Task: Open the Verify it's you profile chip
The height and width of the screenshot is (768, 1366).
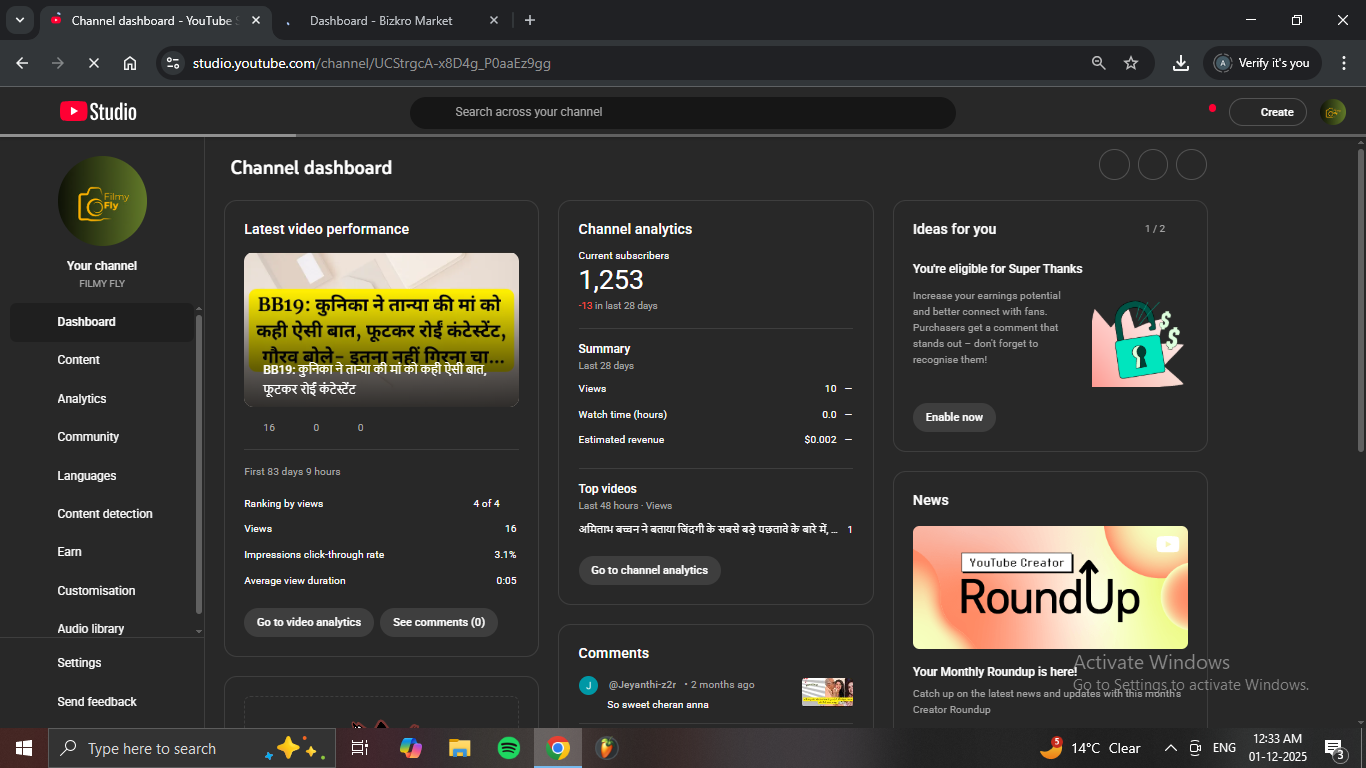Action: (1262, 63)
